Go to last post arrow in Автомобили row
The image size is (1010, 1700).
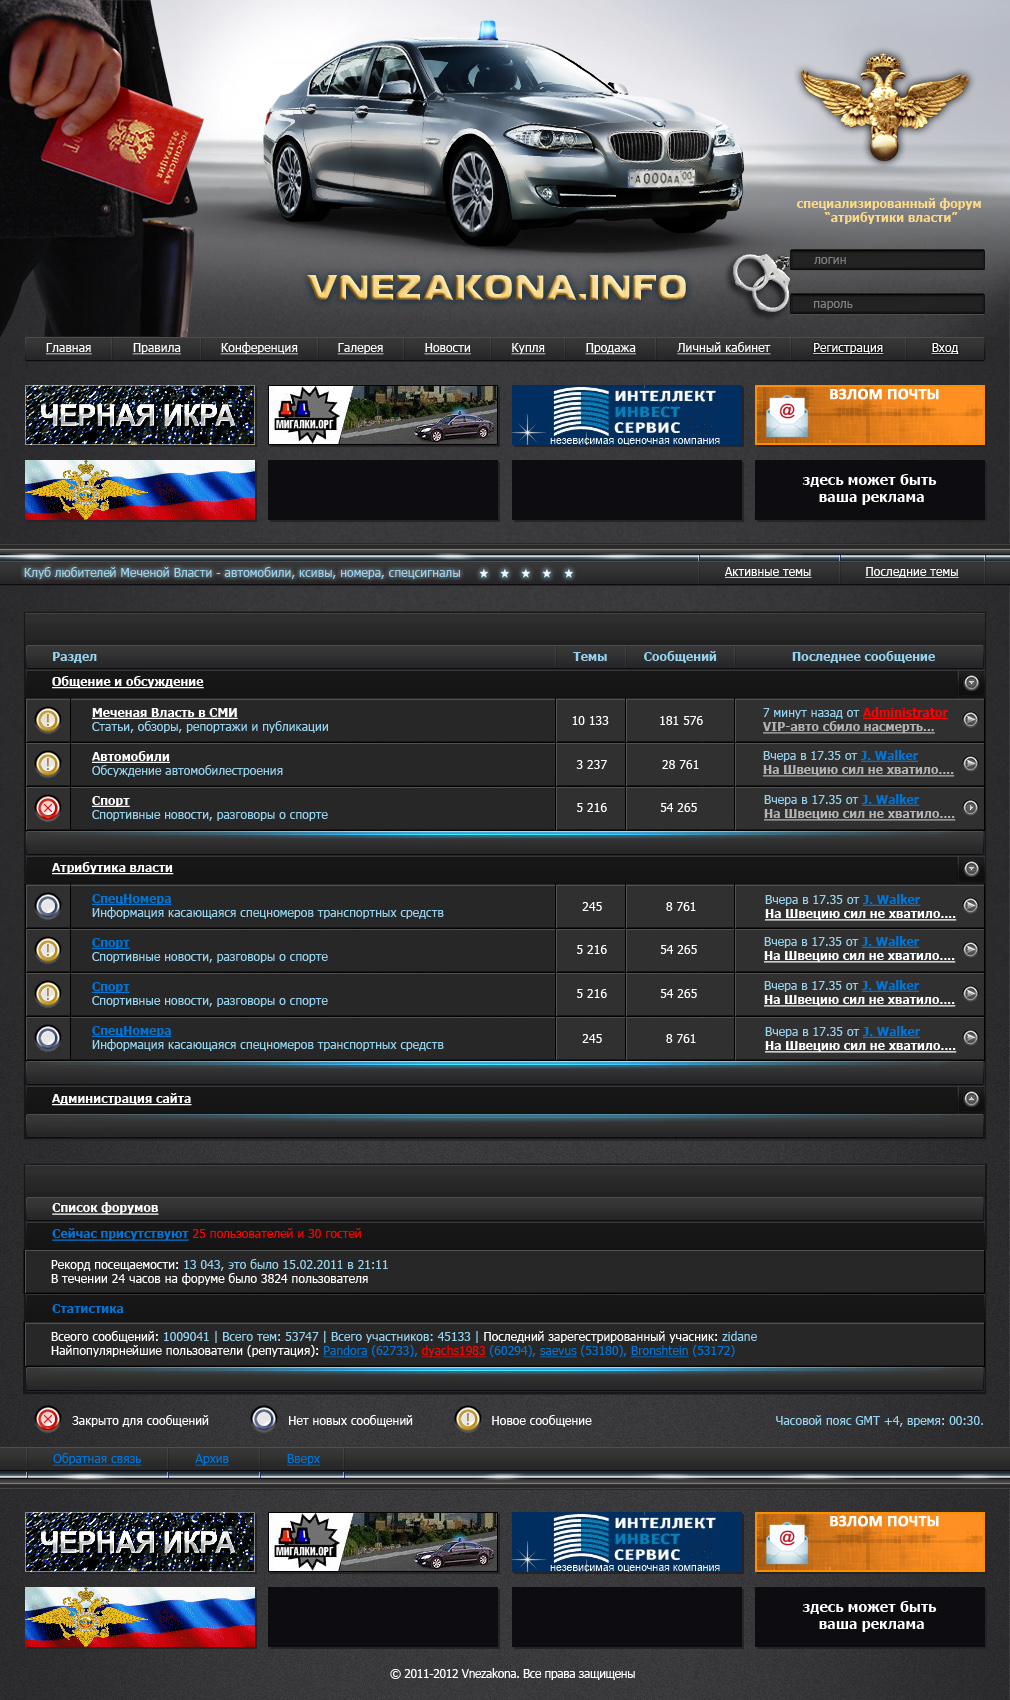click(970, 764)
